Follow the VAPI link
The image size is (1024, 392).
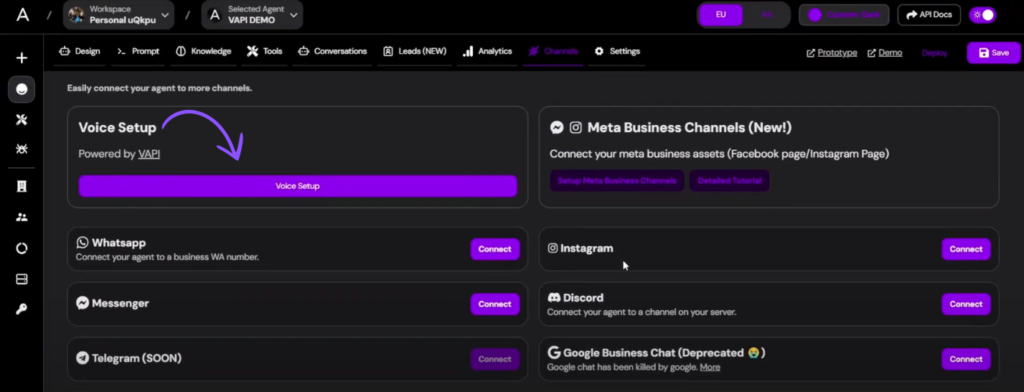click(x=149, y=154)
